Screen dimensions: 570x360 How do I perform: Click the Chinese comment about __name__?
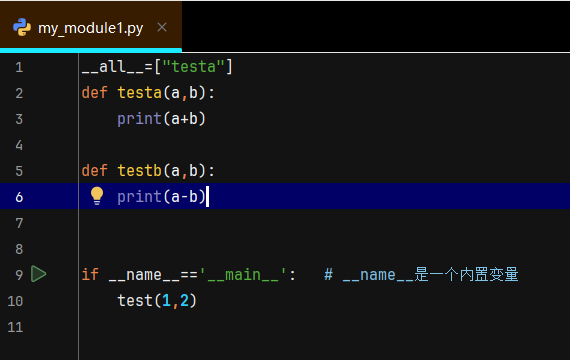click(421, 275)
